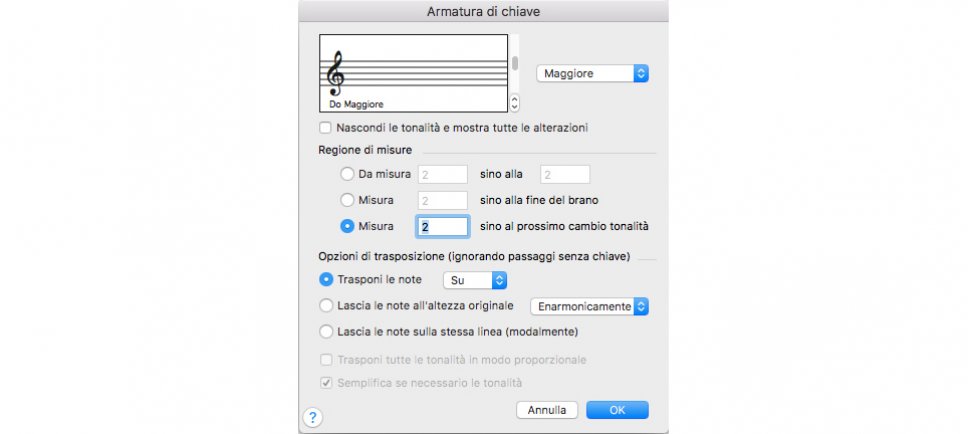Viewport: 968px width, 434px height.
Task: Select the Da misura sino alla radio
Action: [x=348, y=174]
